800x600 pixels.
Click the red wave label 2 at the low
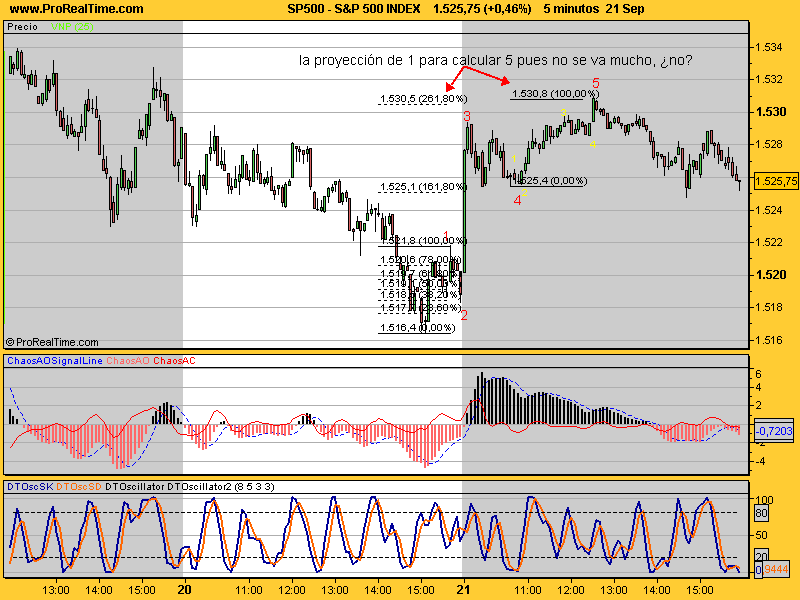pos(464,315)
